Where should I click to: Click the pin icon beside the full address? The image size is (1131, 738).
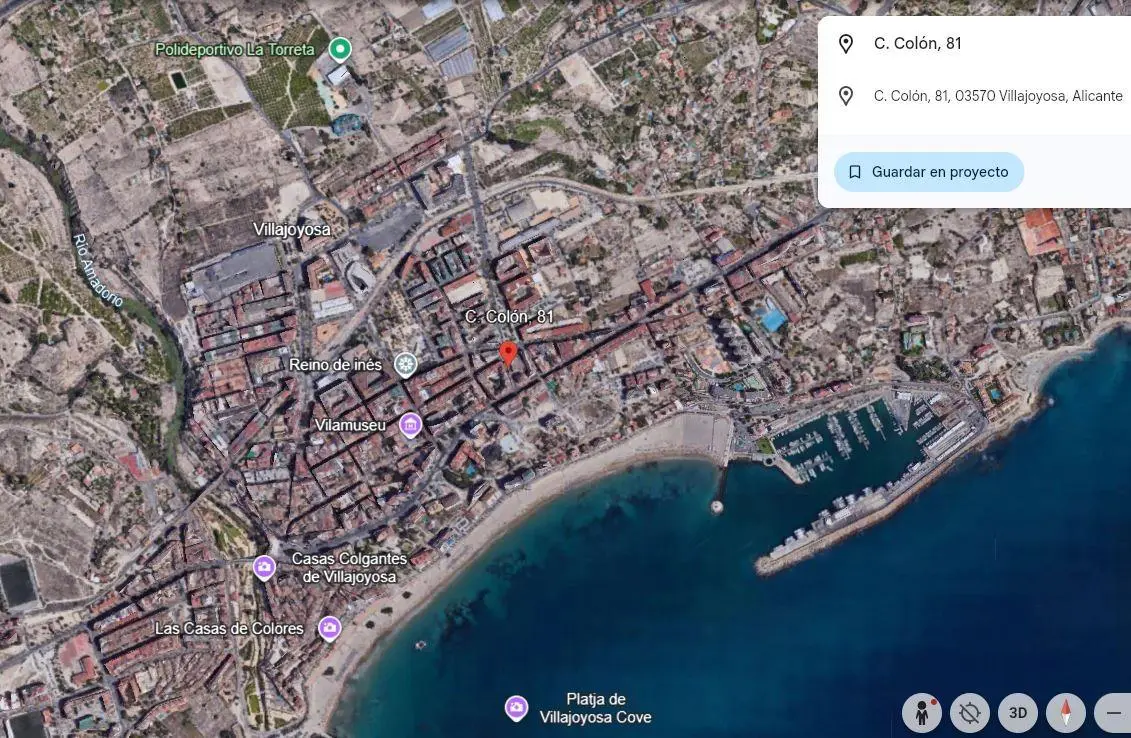click(x=846, y=96)
